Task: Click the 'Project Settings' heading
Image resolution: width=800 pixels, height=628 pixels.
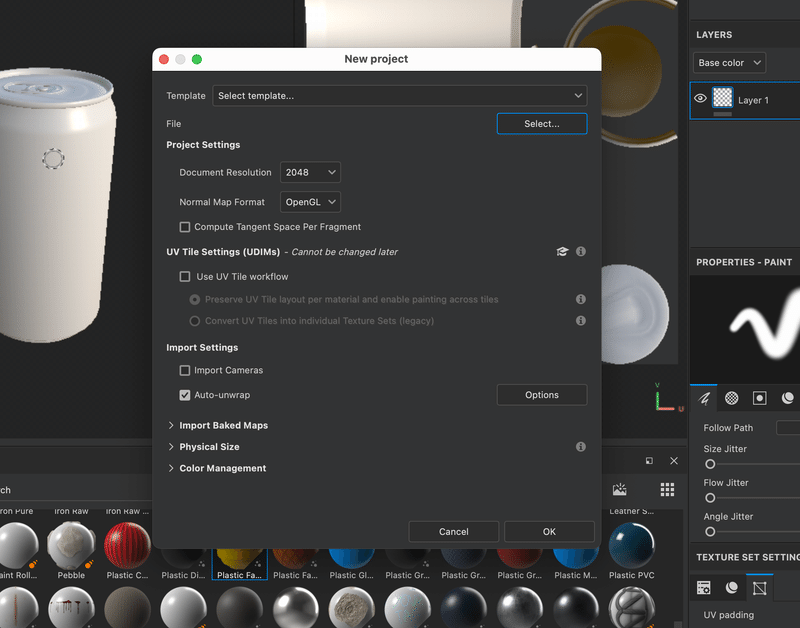Action: (203, 145)
